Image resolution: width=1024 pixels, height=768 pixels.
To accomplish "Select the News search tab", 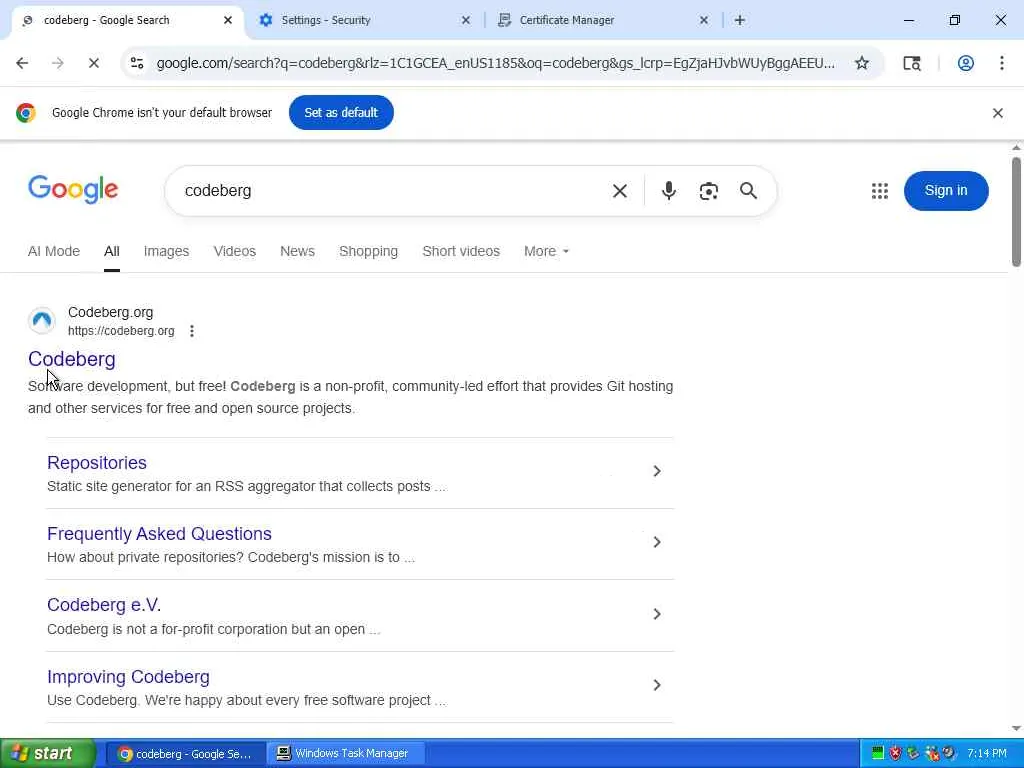I will coord(297,251).
